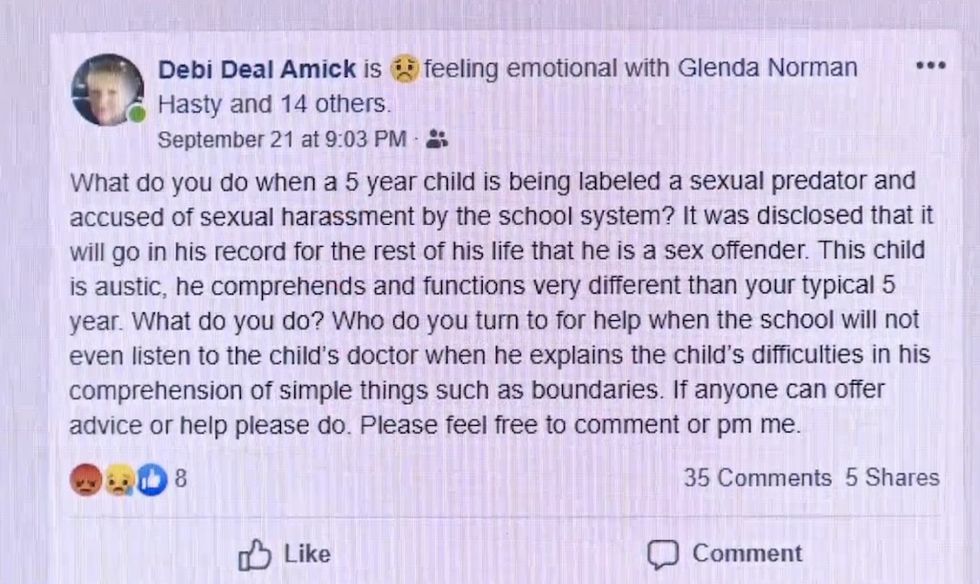Click the thumbs-up outline icon beside Like
The width and height of the screenshot is (980, 584).
click(255, 555)
